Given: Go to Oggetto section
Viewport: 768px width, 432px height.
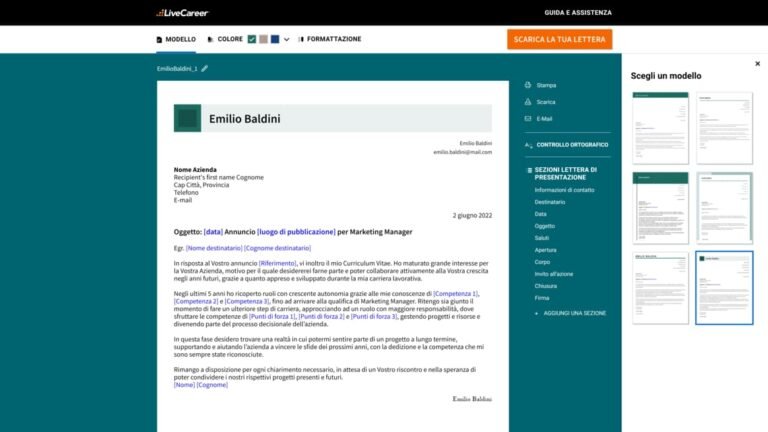Looking at the screenshot, I should 545,226.
